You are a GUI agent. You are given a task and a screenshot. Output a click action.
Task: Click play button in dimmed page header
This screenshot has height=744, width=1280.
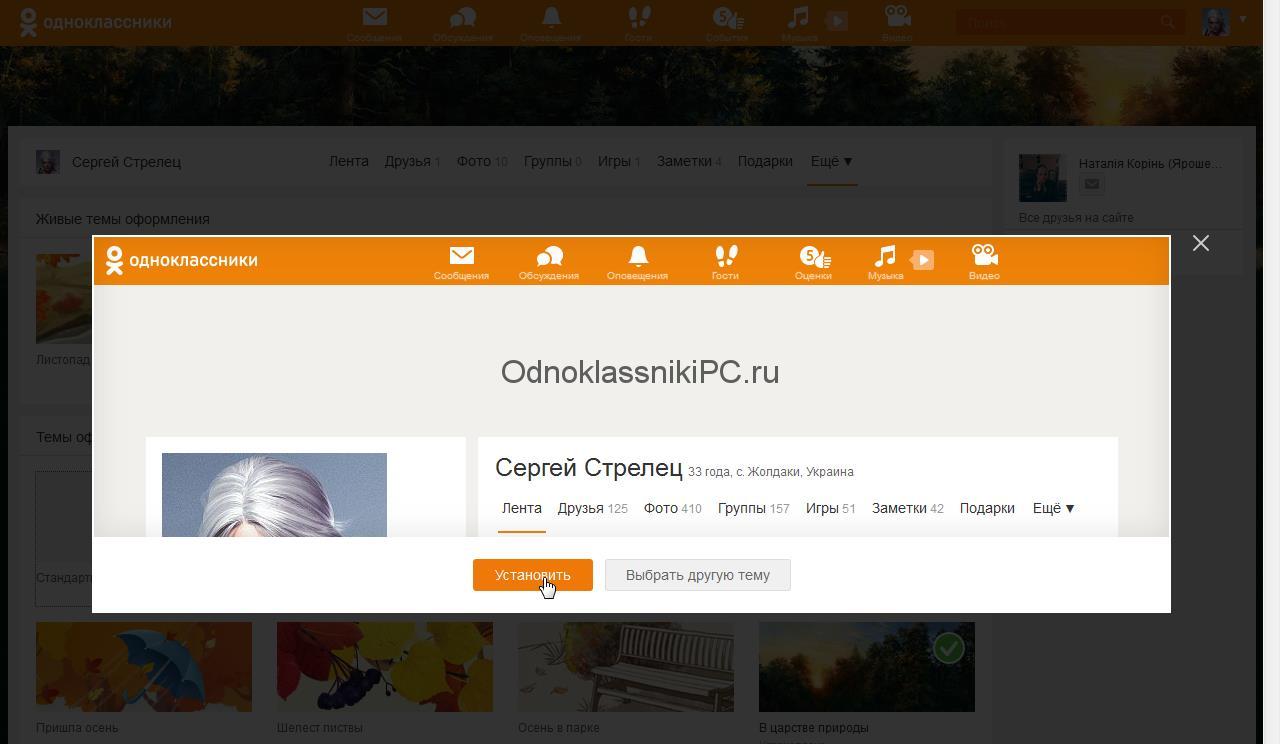(x=836, y=21)
